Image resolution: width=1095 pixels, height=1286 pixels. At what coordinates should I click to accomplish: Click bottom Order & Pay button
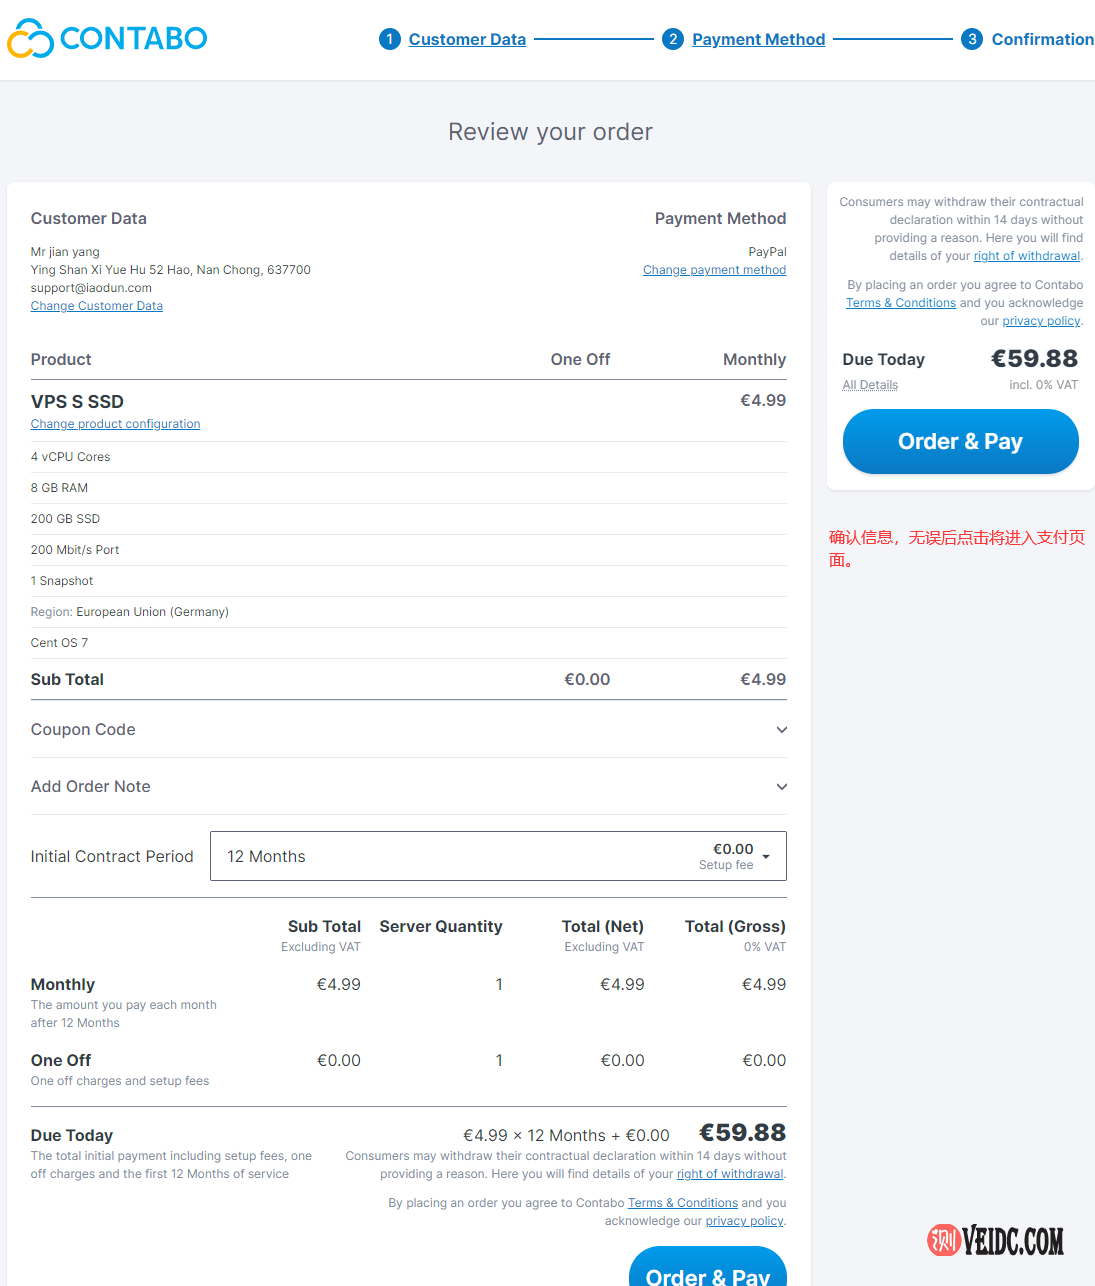tap(708, 1270)
